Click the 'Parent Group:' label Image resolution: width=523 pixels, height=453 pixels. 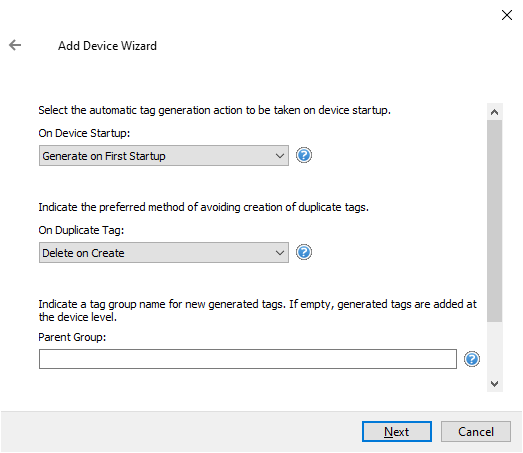(x=72, y=337)
